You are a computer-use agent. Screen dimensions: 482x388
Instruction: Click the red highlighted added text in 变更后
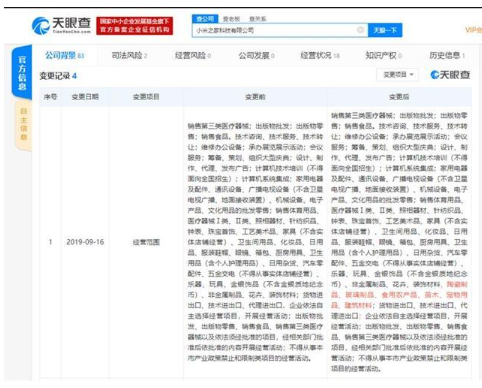[x=399, y=295]
